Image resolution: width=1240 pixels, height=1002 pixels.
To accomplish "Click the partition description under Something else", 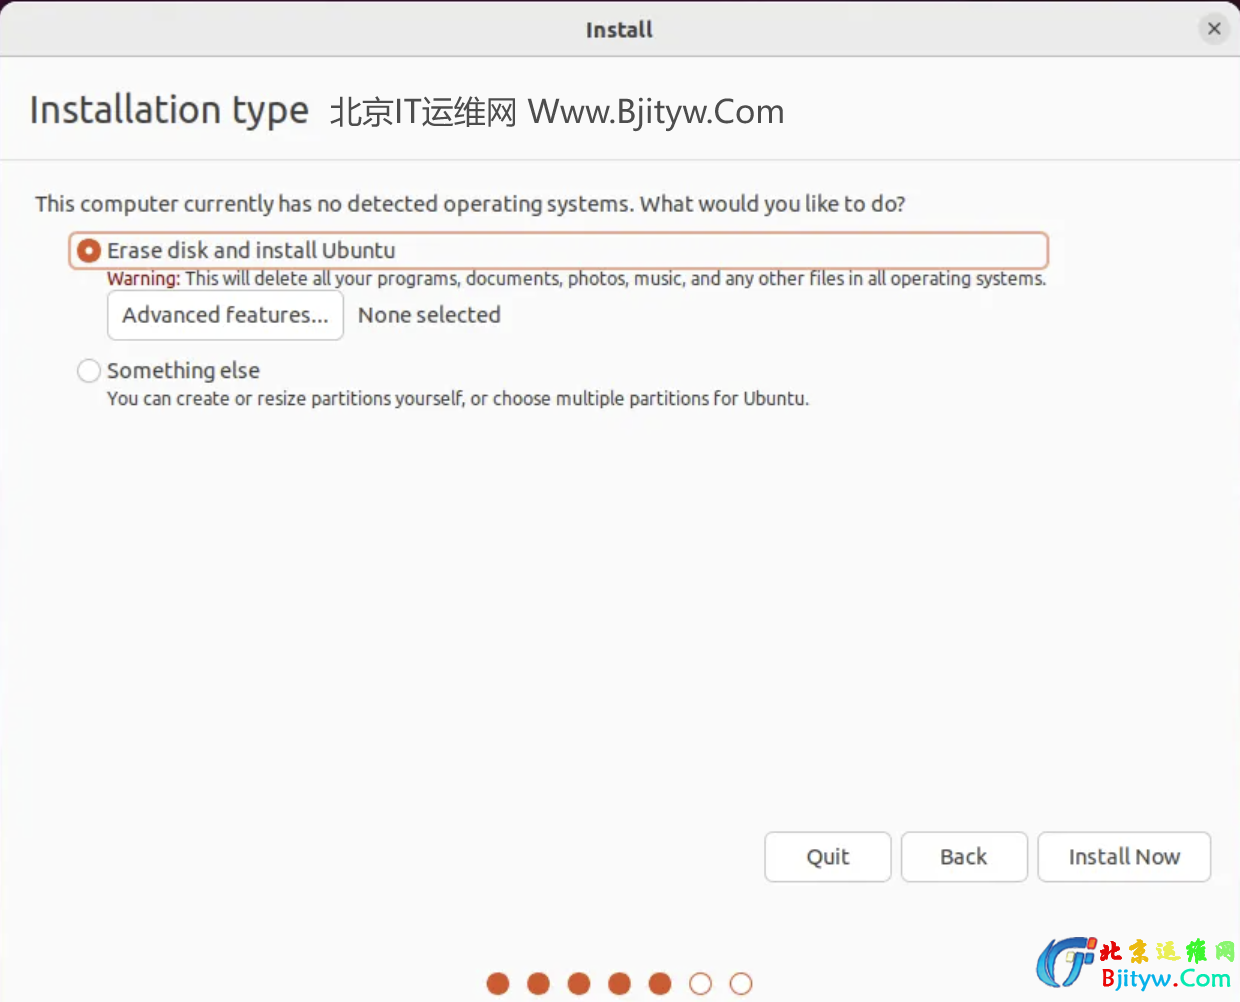I will point(457,399).
